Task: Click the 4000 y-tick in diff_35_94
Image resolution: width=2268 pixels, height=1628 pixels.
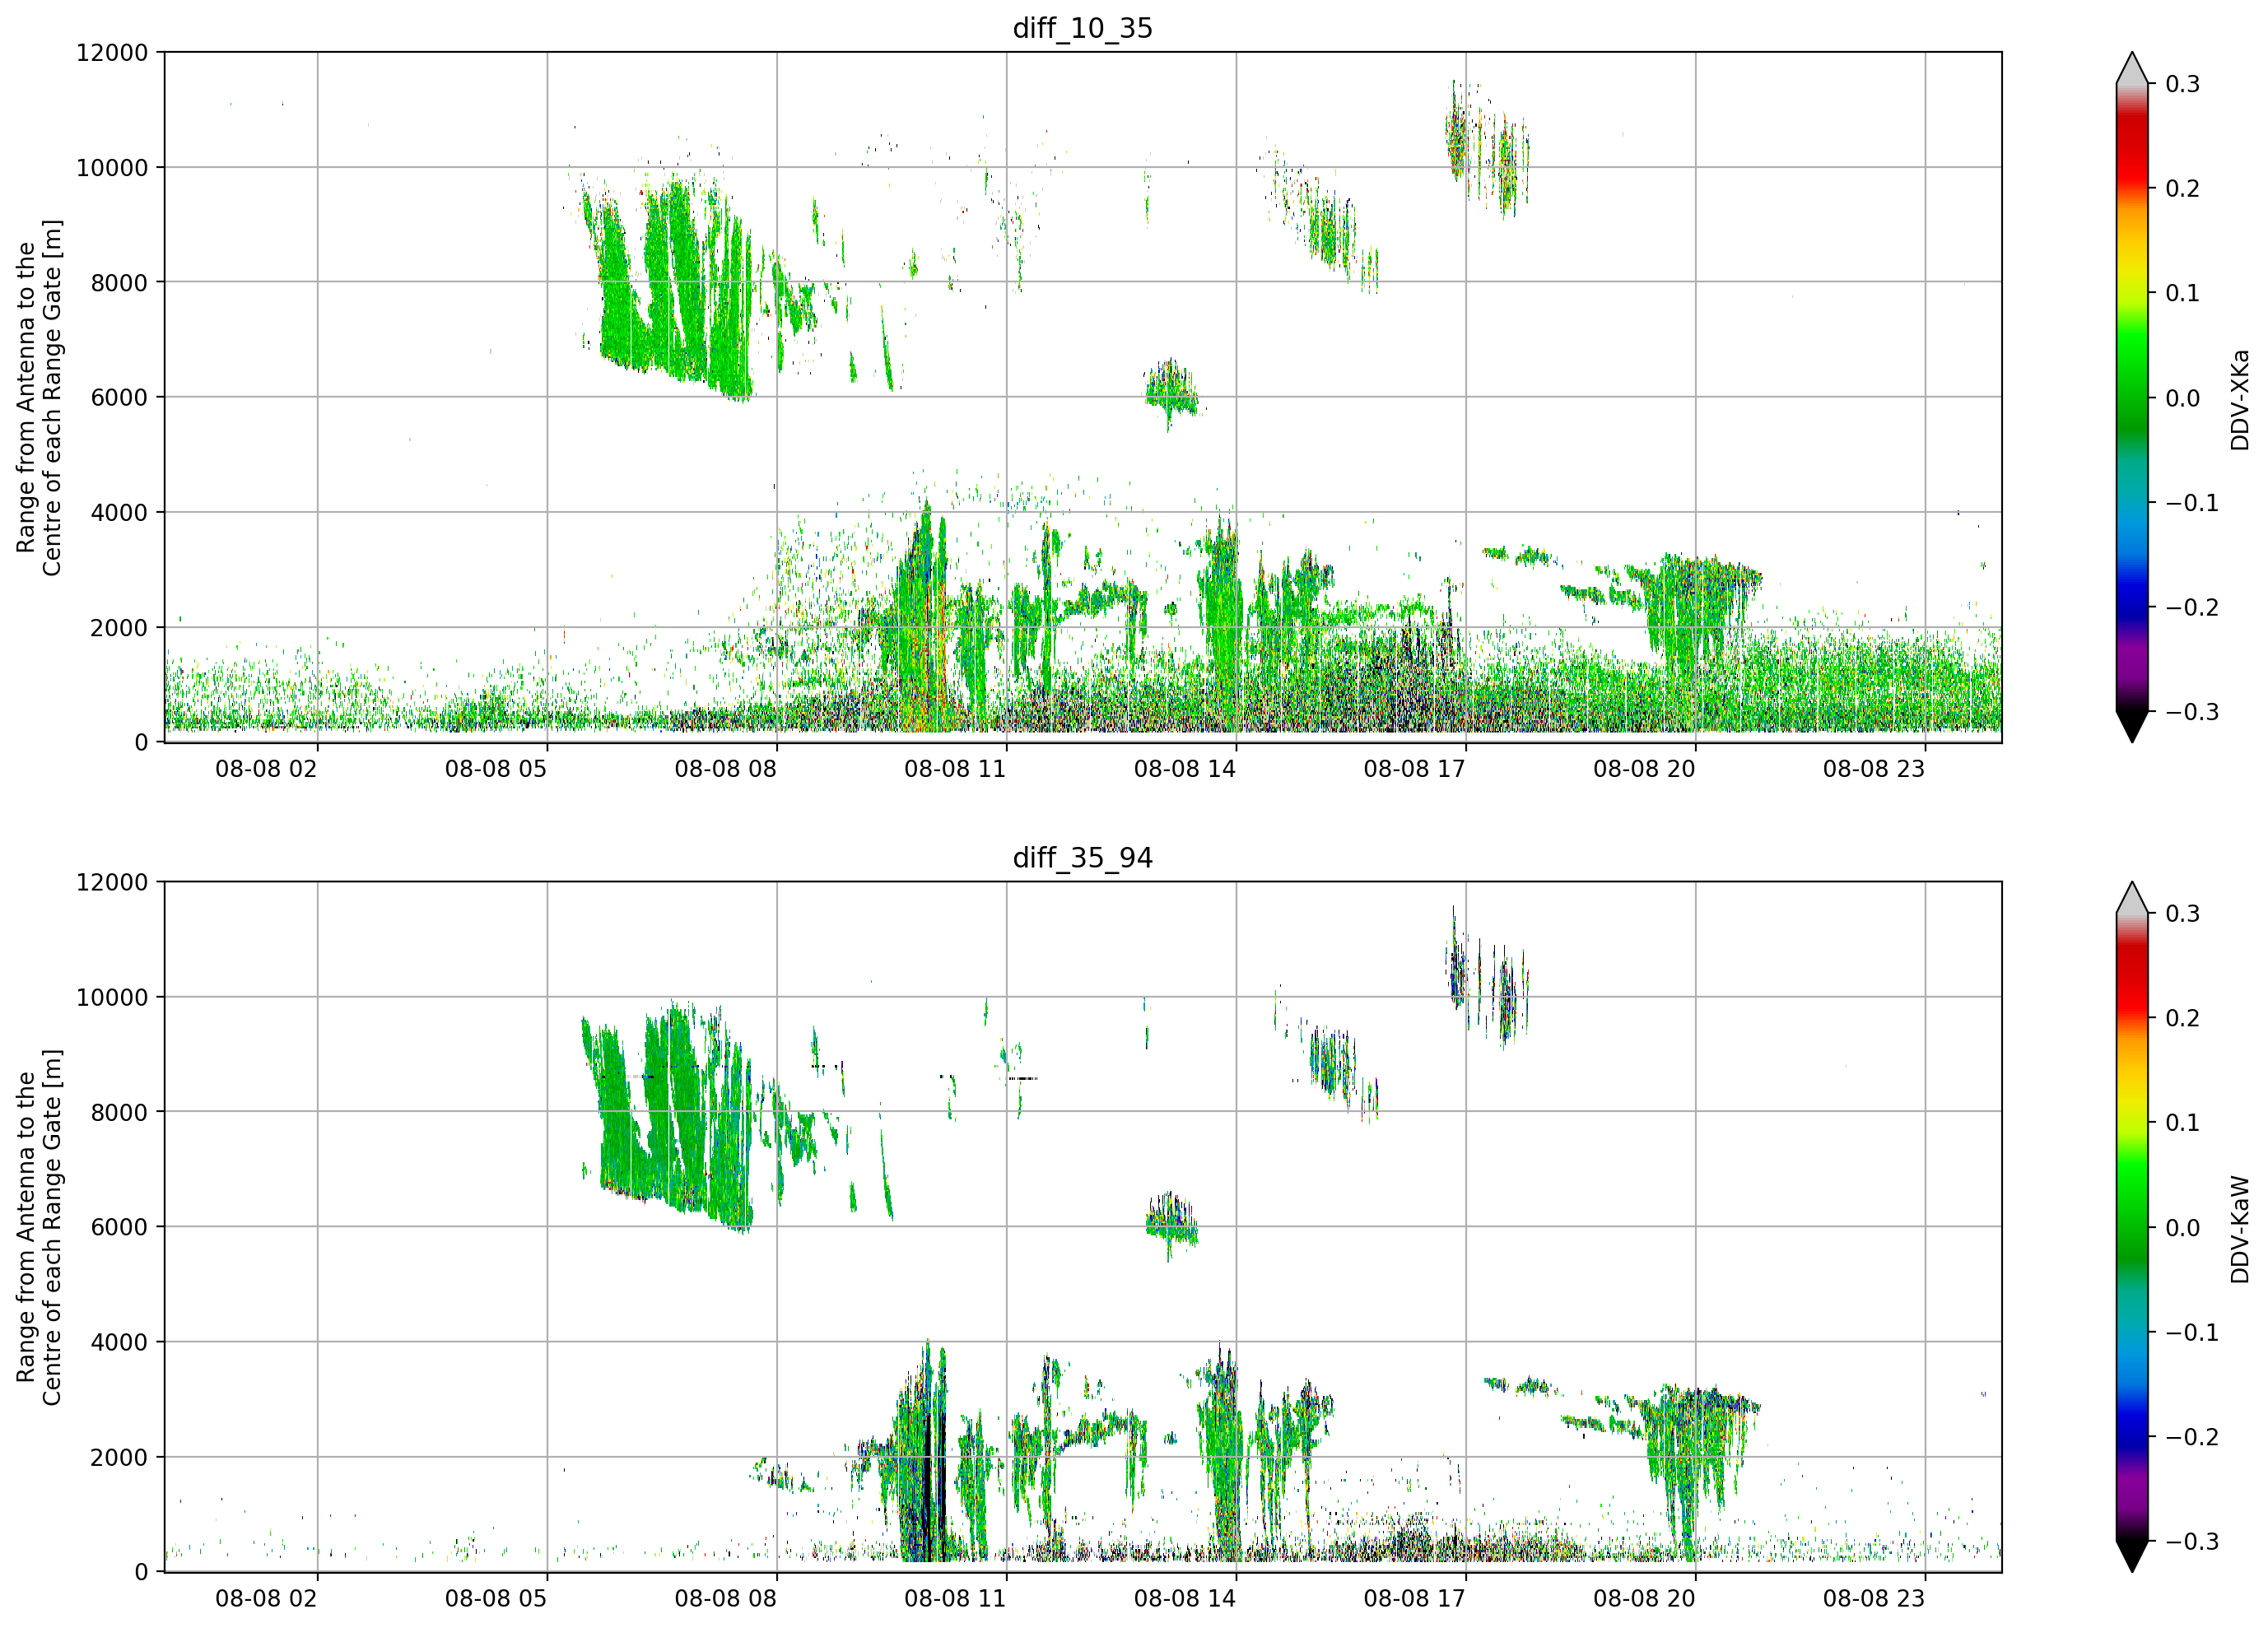Action: coord(119,1342)
